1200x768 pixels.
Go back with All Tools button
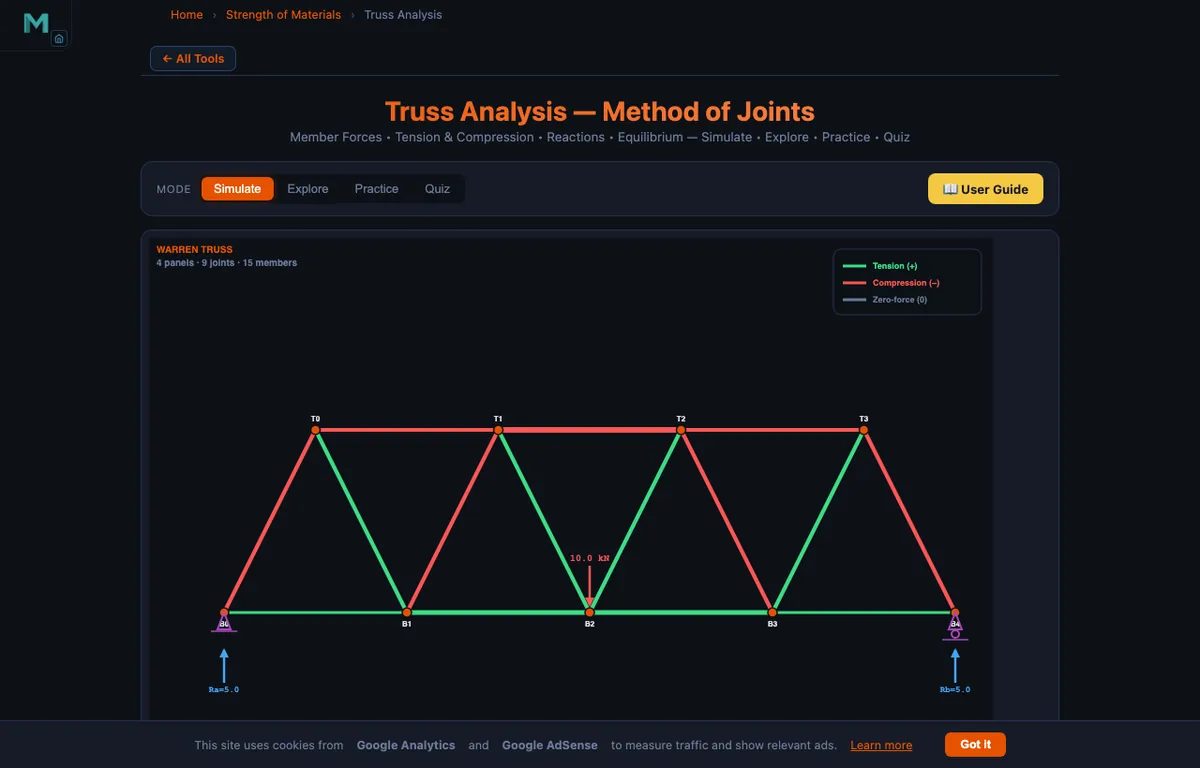click(x=193, y=59)
